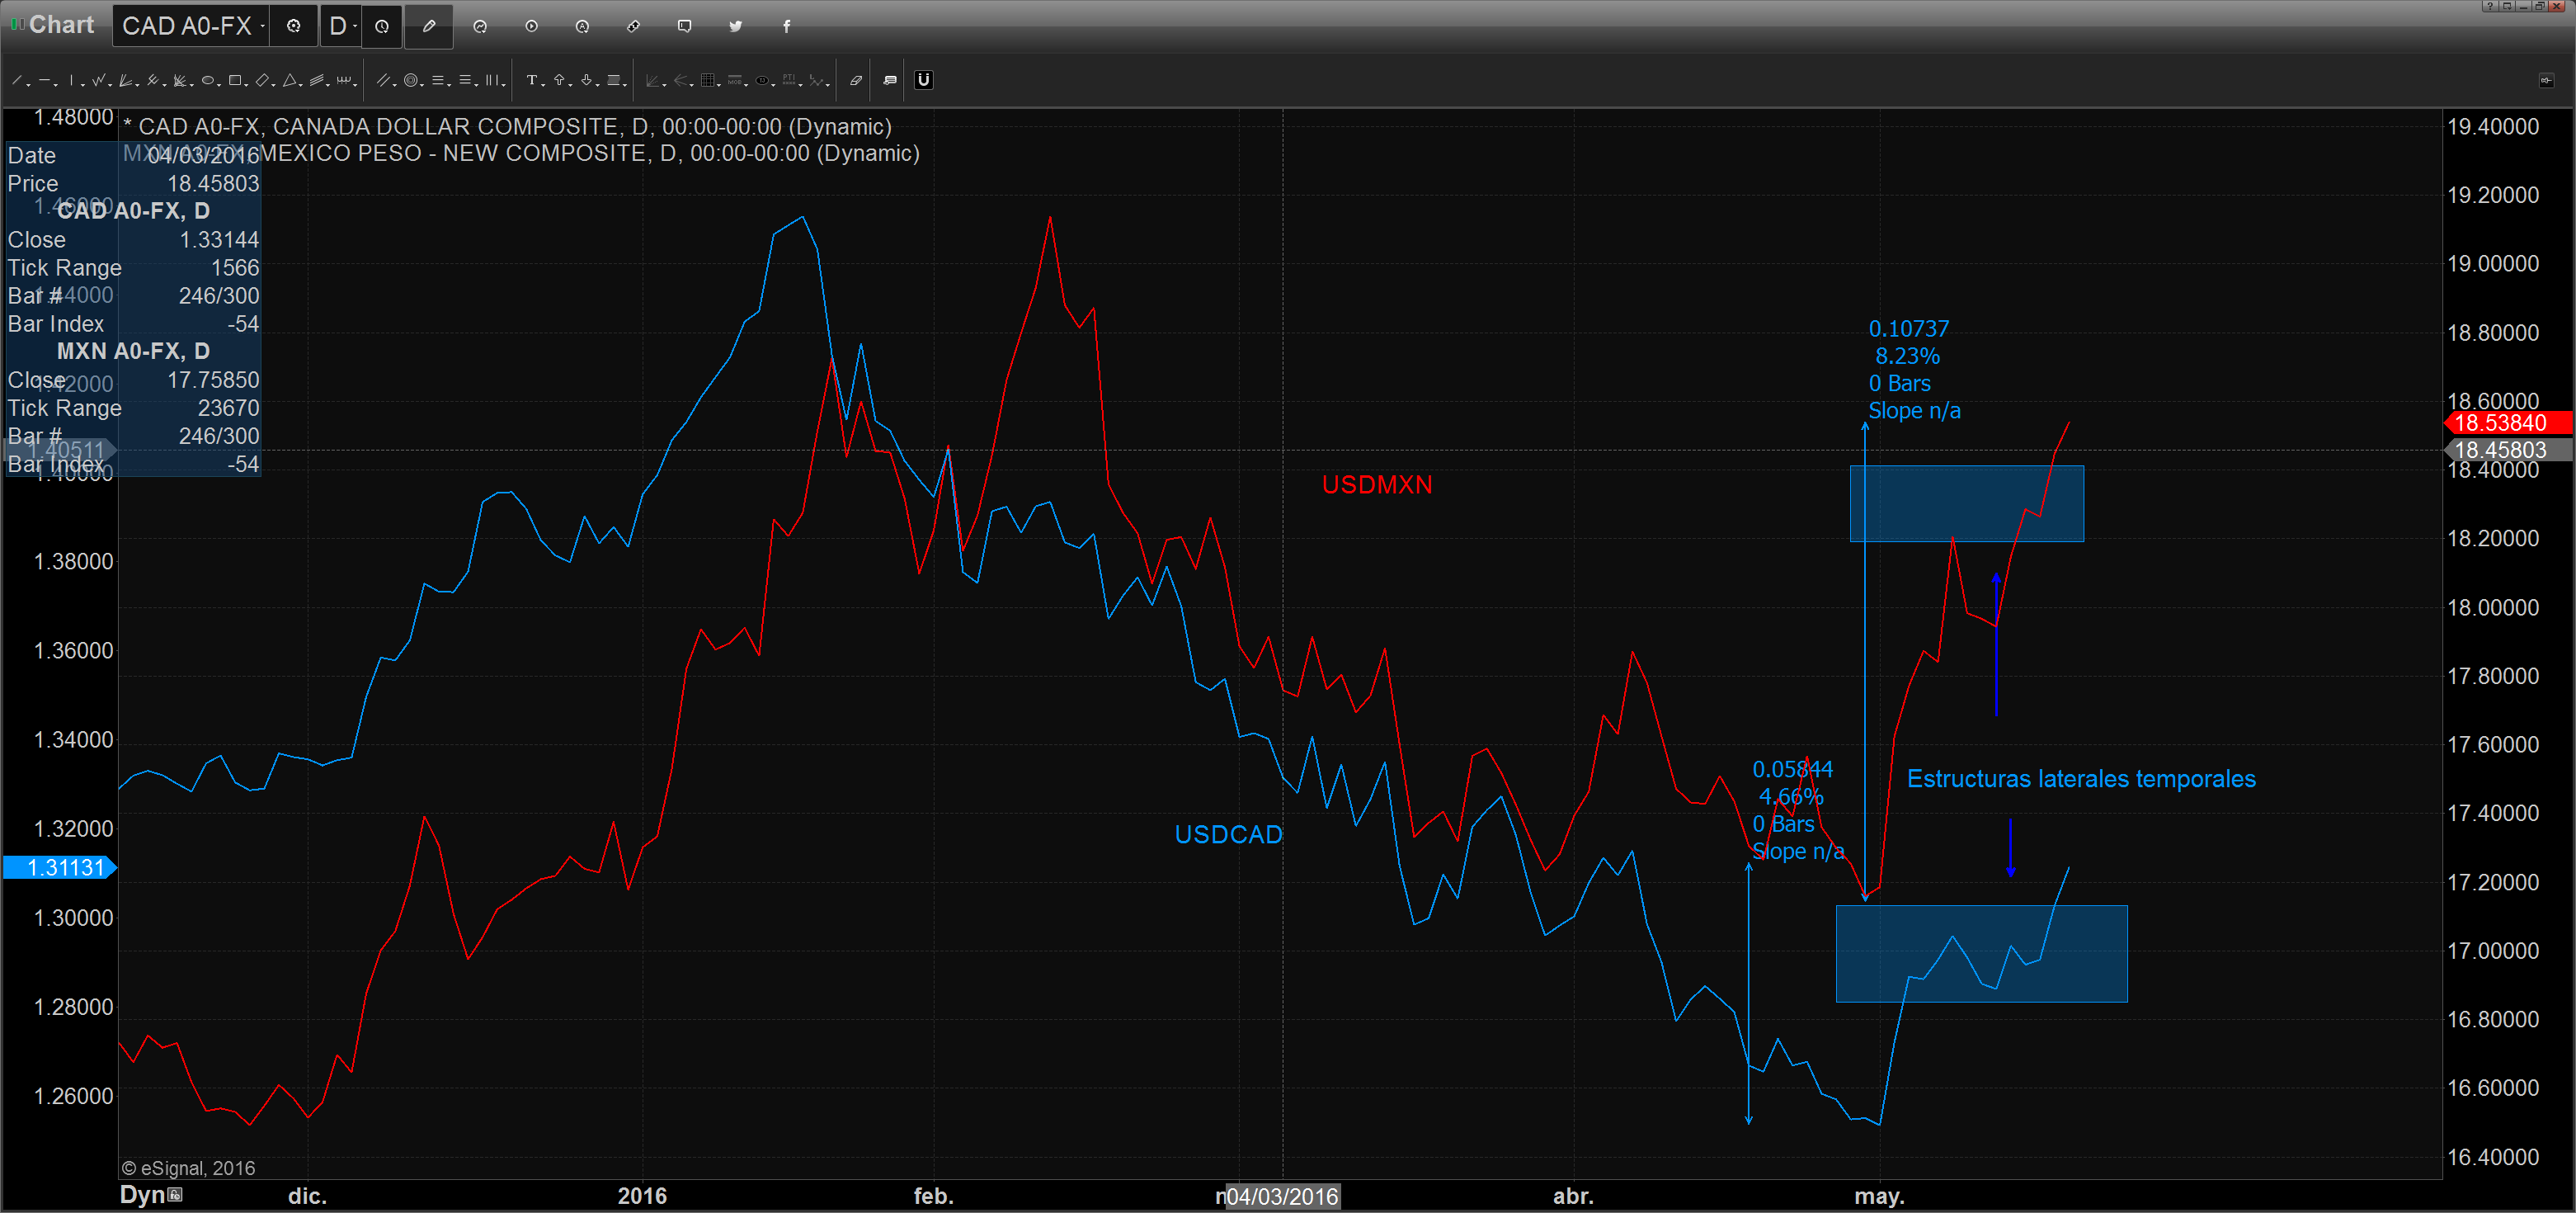Select the shaded band highlight tool

pos(614,80)
